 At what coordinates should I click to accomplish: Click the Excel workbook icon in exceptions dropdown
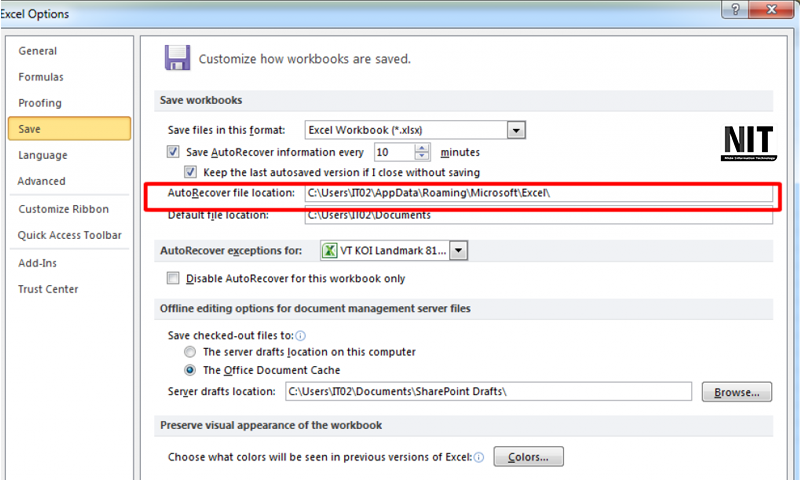click(x=330, y=250)
